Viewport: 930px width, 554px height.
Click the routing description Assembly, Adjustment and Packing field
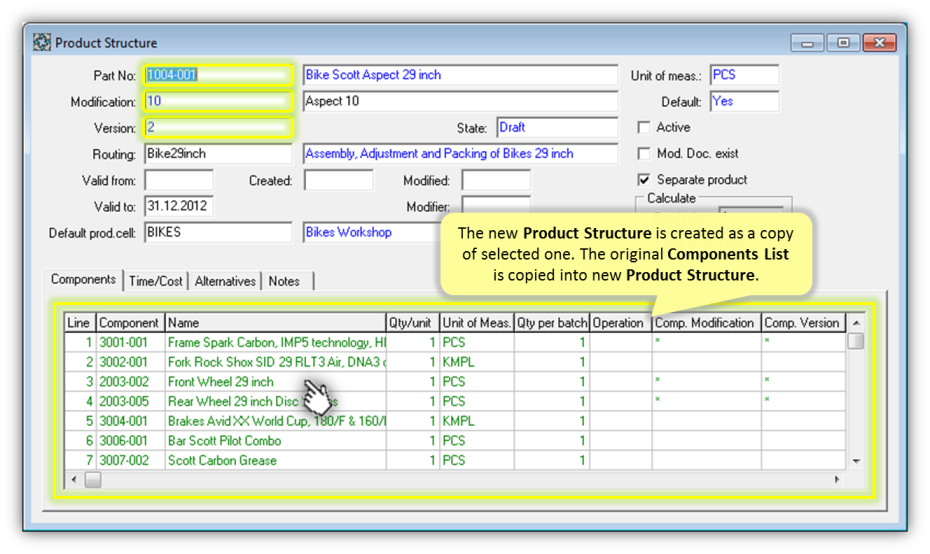click(460, 154)
